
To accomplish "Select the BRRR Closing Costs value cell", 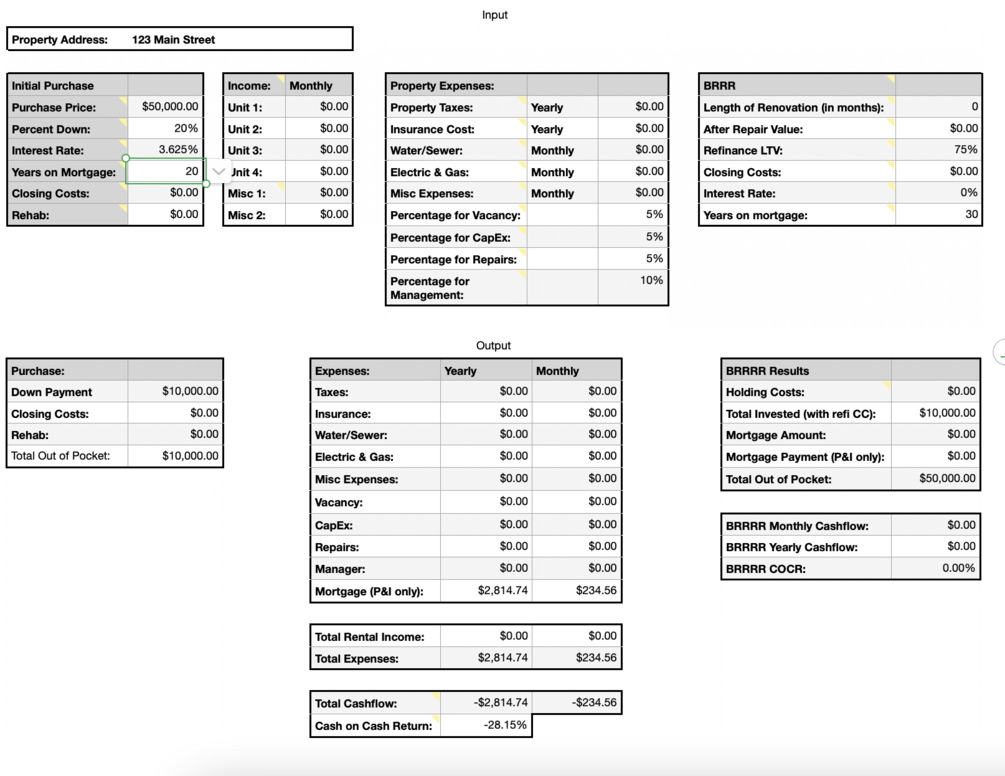I will [938, 172].
